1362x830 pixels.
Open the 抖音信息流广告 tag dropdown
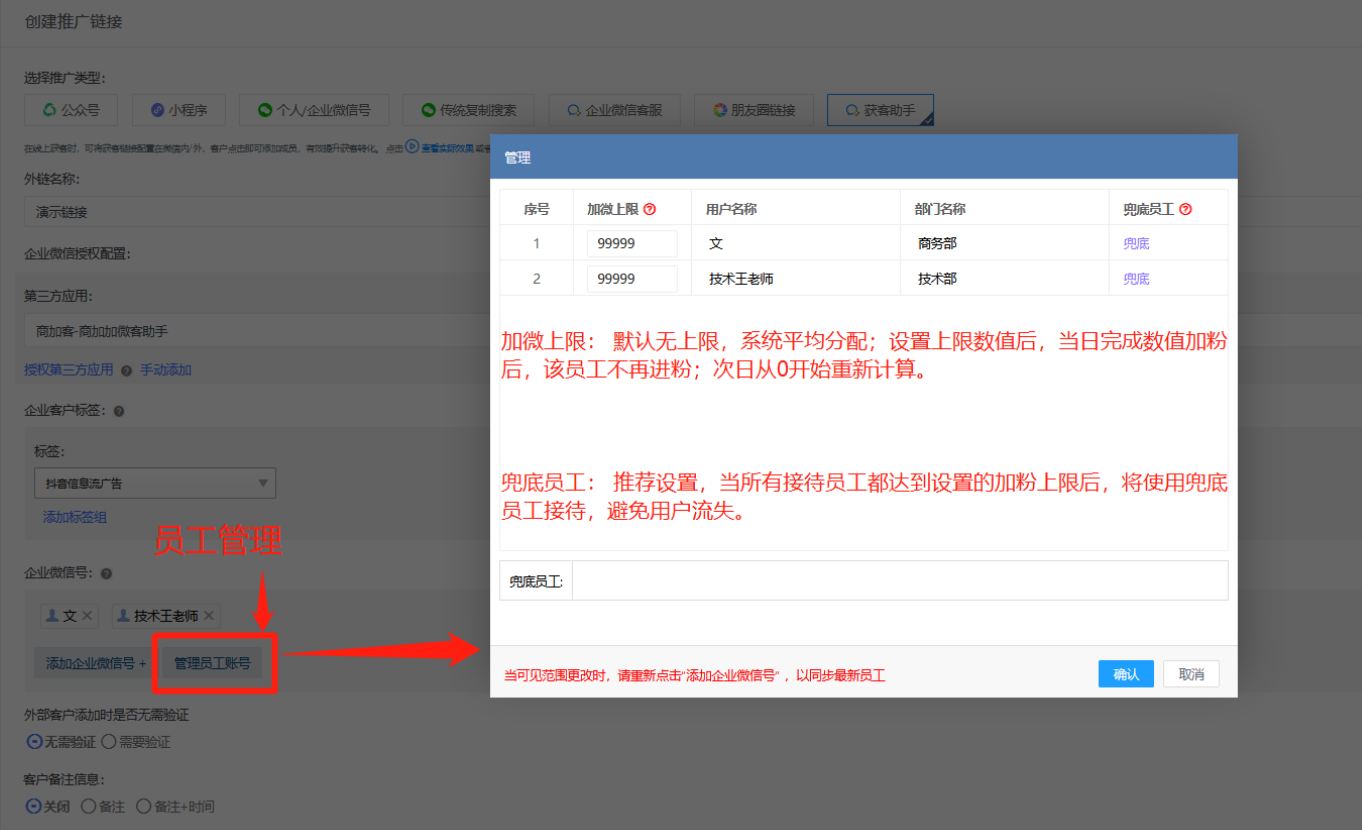[155, 484]
